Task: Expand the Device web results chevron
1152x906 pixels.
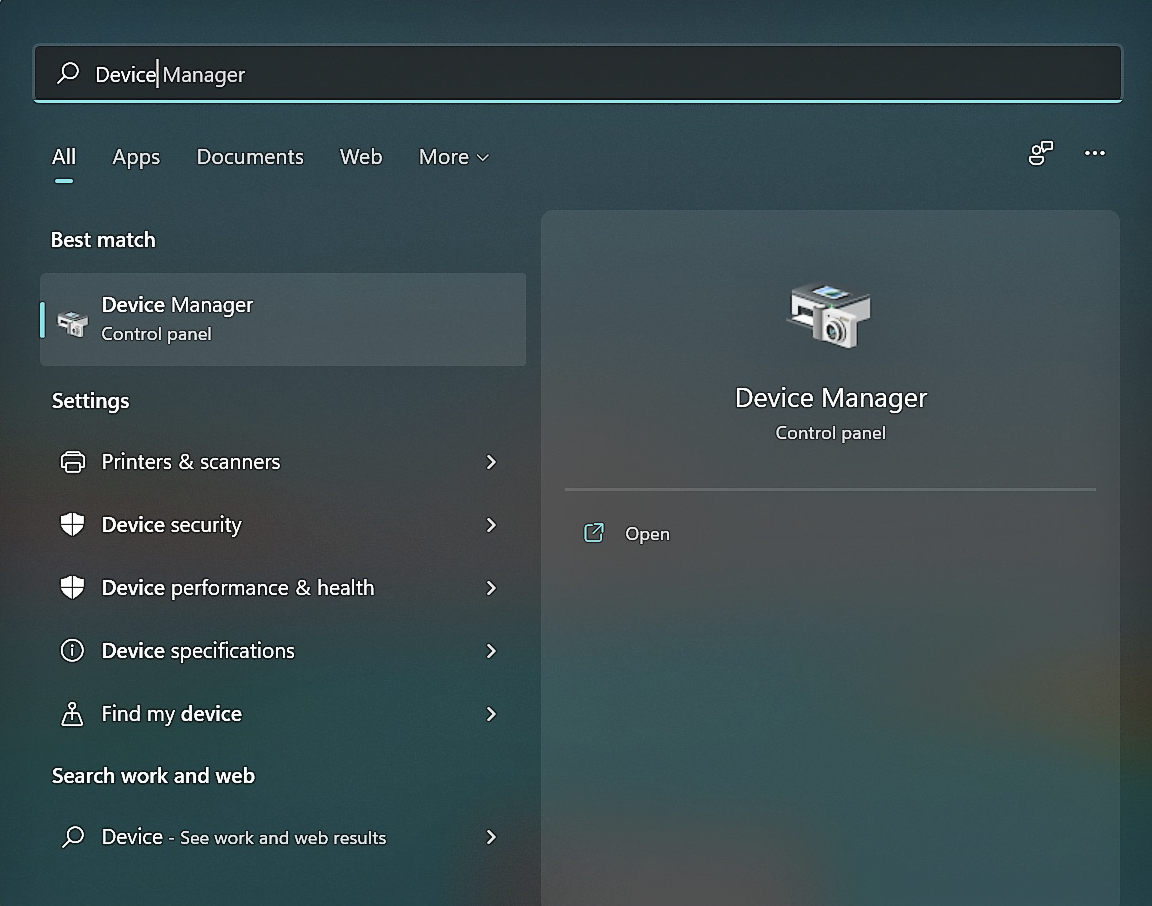Action: point(492,837)
